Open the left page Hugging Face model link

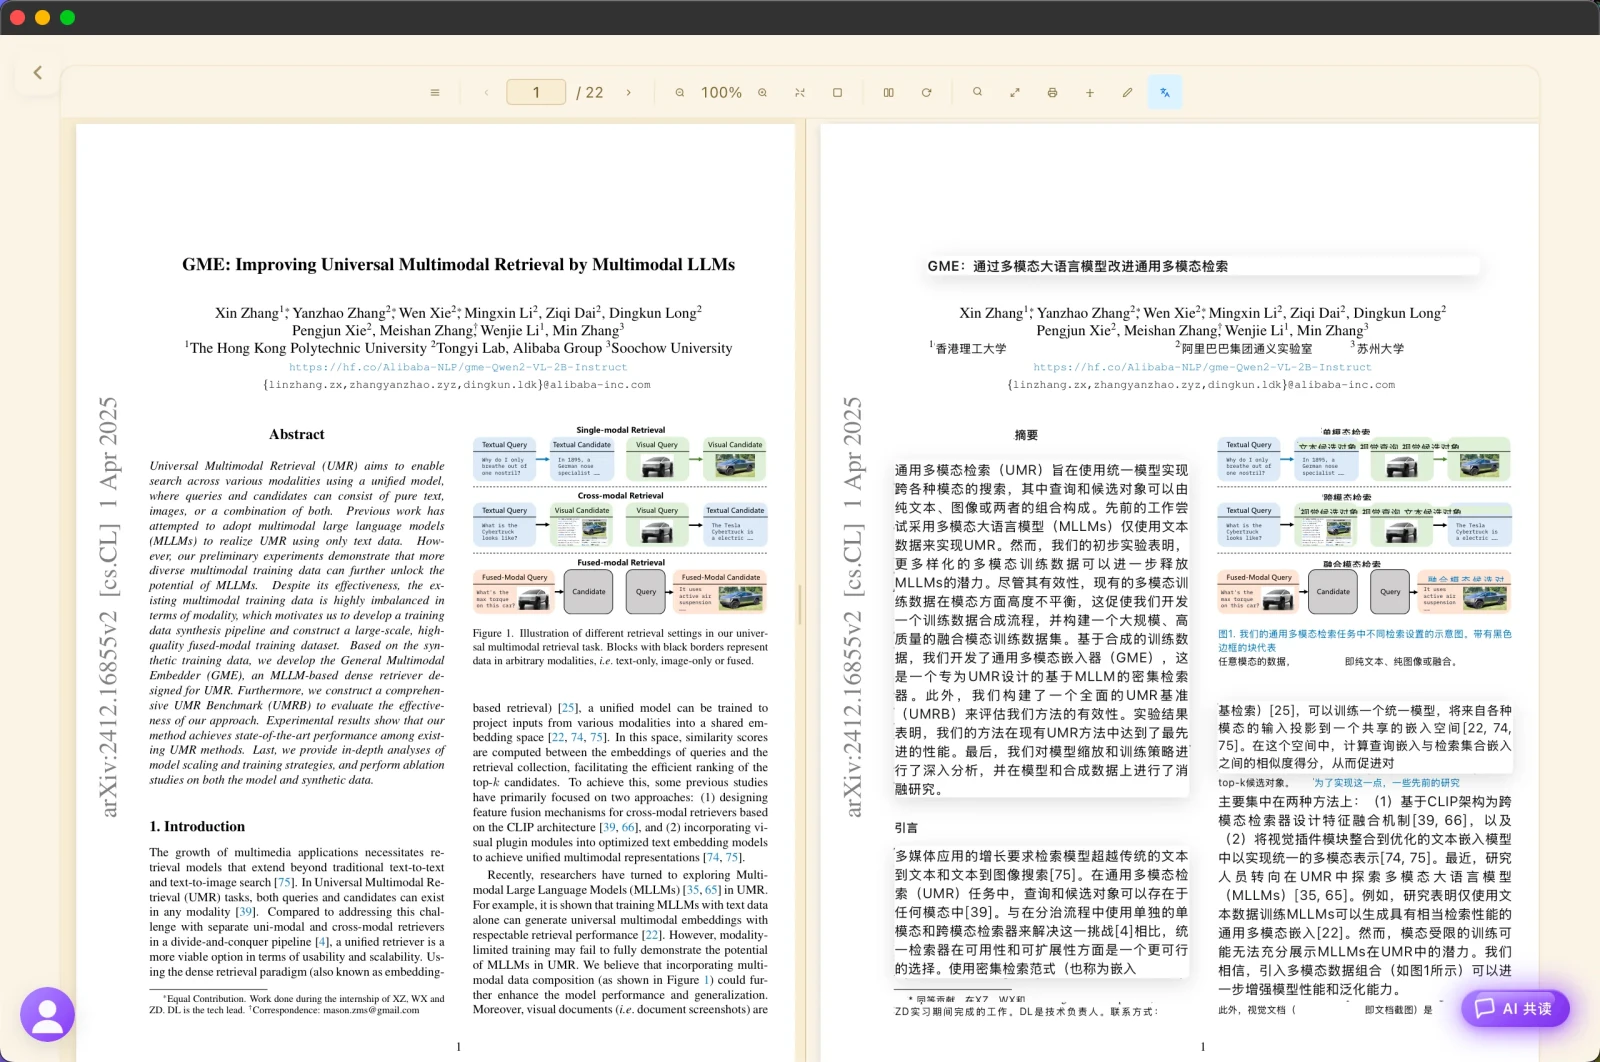458,367
